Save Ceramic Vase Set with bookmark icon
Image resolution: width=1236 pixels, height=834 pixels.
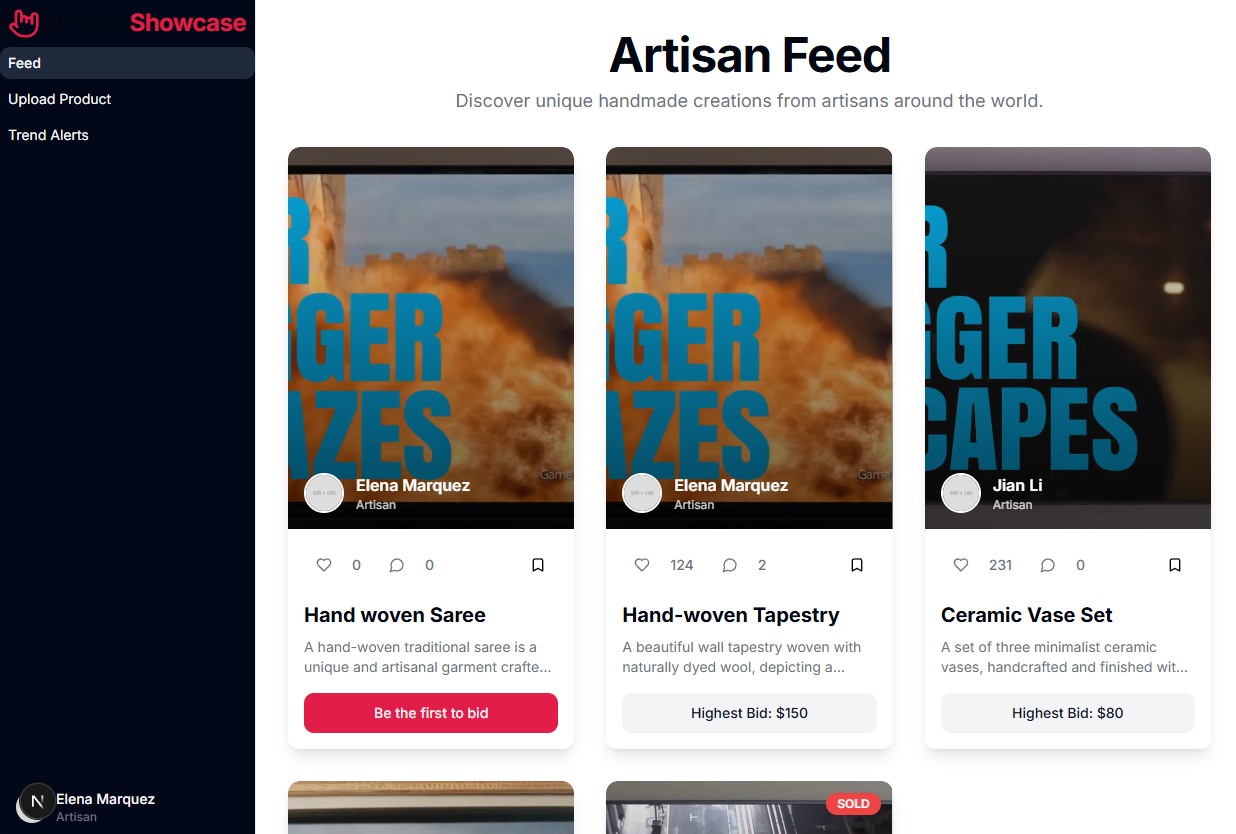click(1175, 565)
